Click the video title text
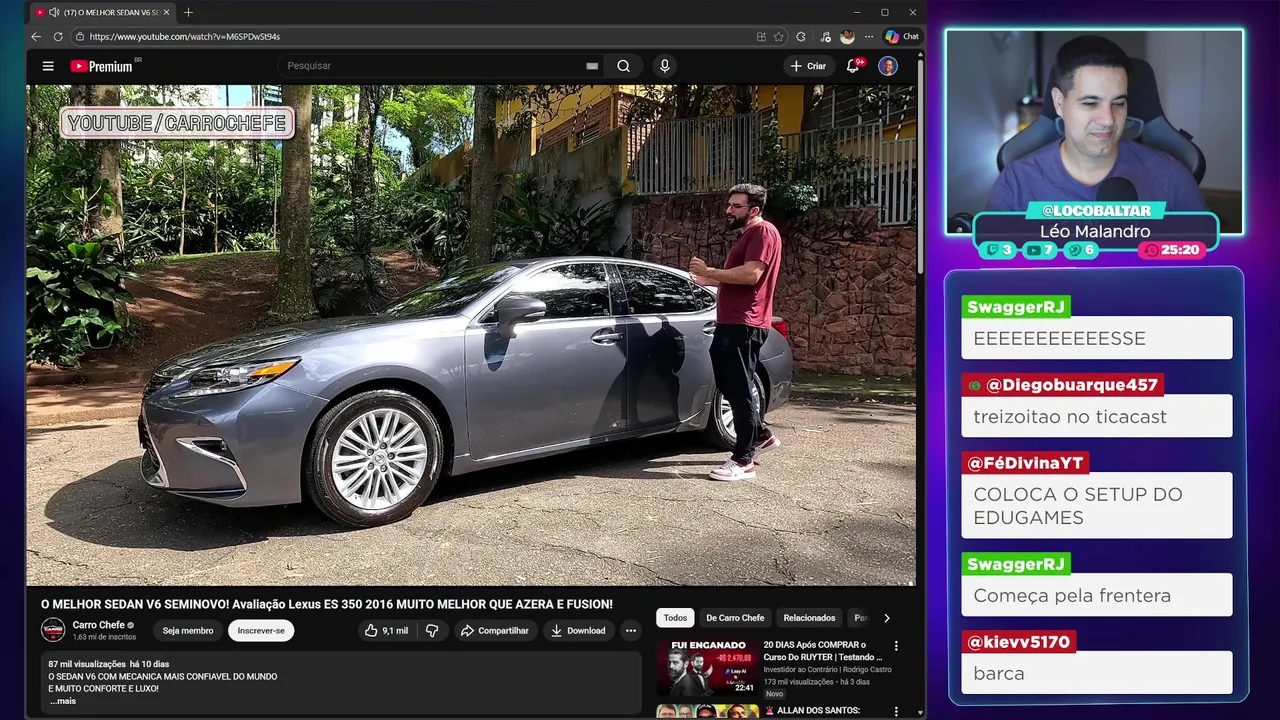 (x=326, y=604)
